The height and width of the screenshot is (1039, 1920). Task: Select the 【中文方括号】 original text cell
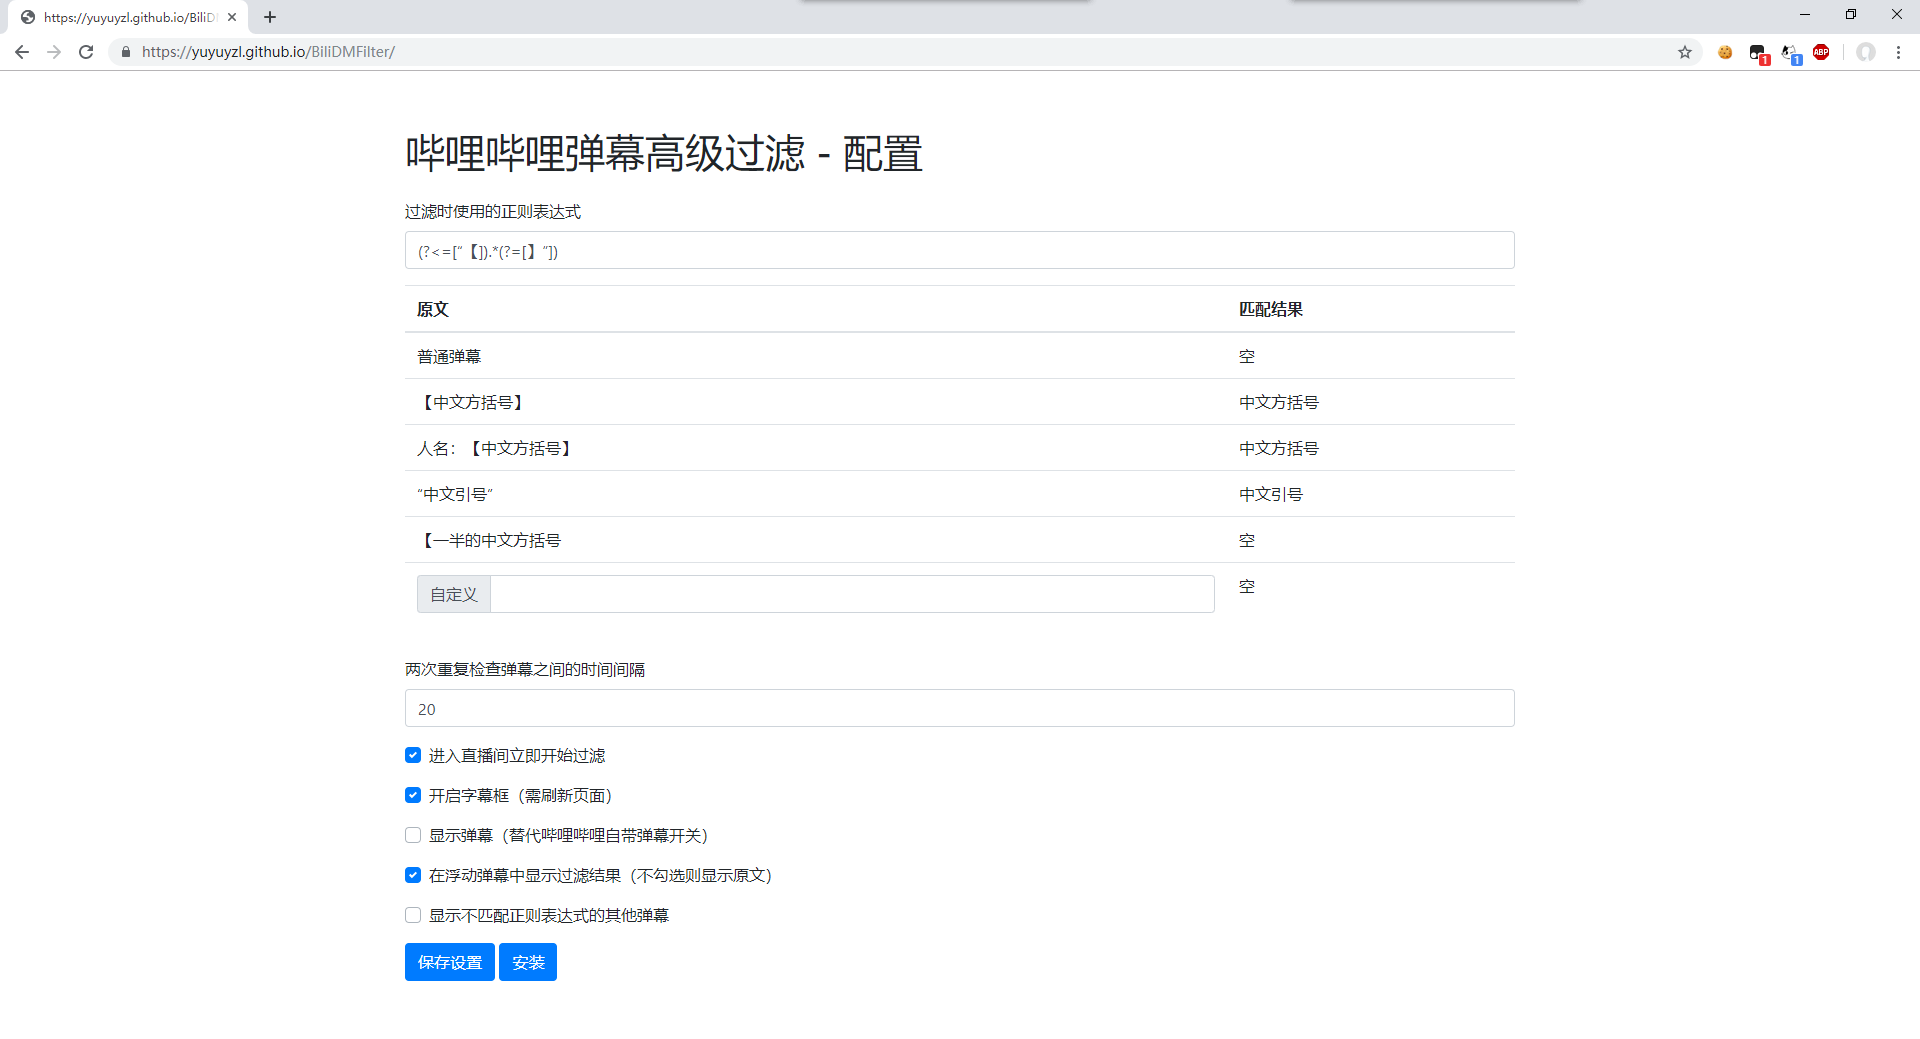point(816,402)
